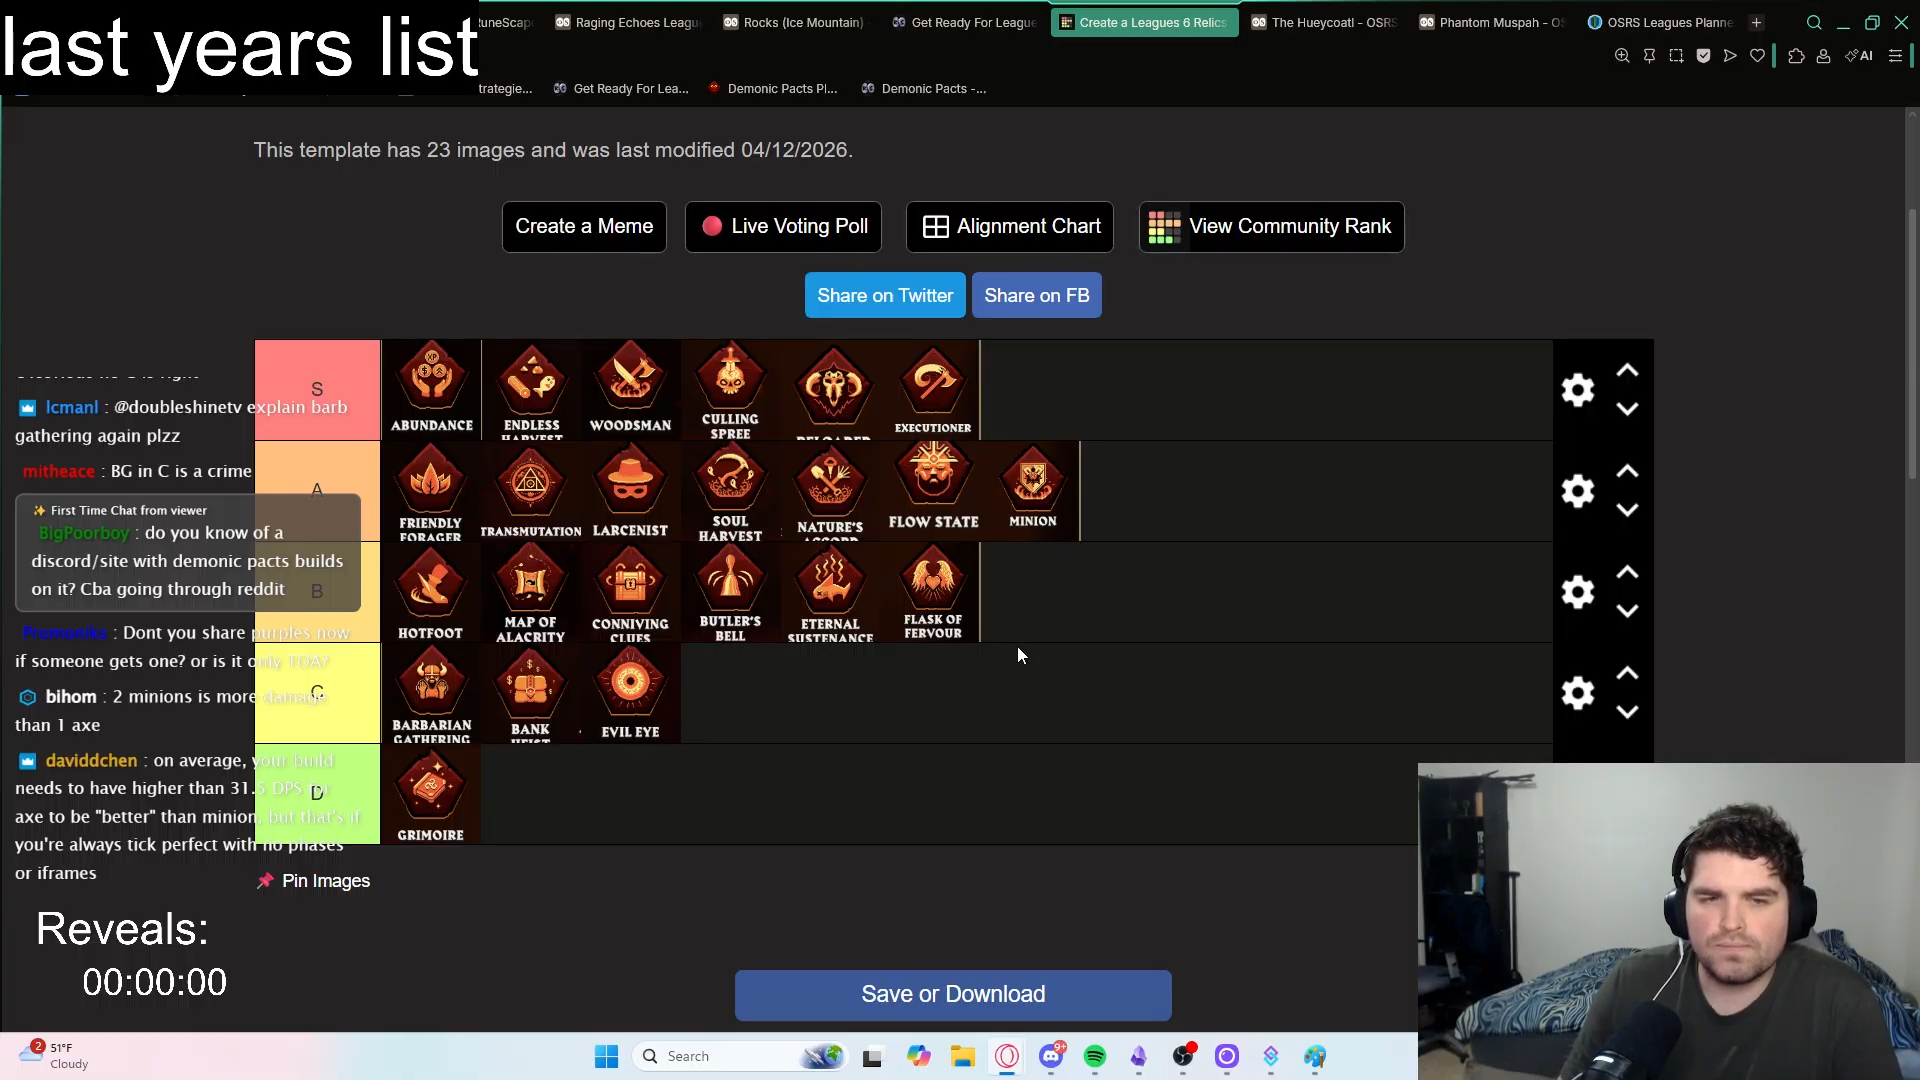Click the Windows taskbar search field
Viewport: 1920px width, 1080px height.
point(730,1056)
